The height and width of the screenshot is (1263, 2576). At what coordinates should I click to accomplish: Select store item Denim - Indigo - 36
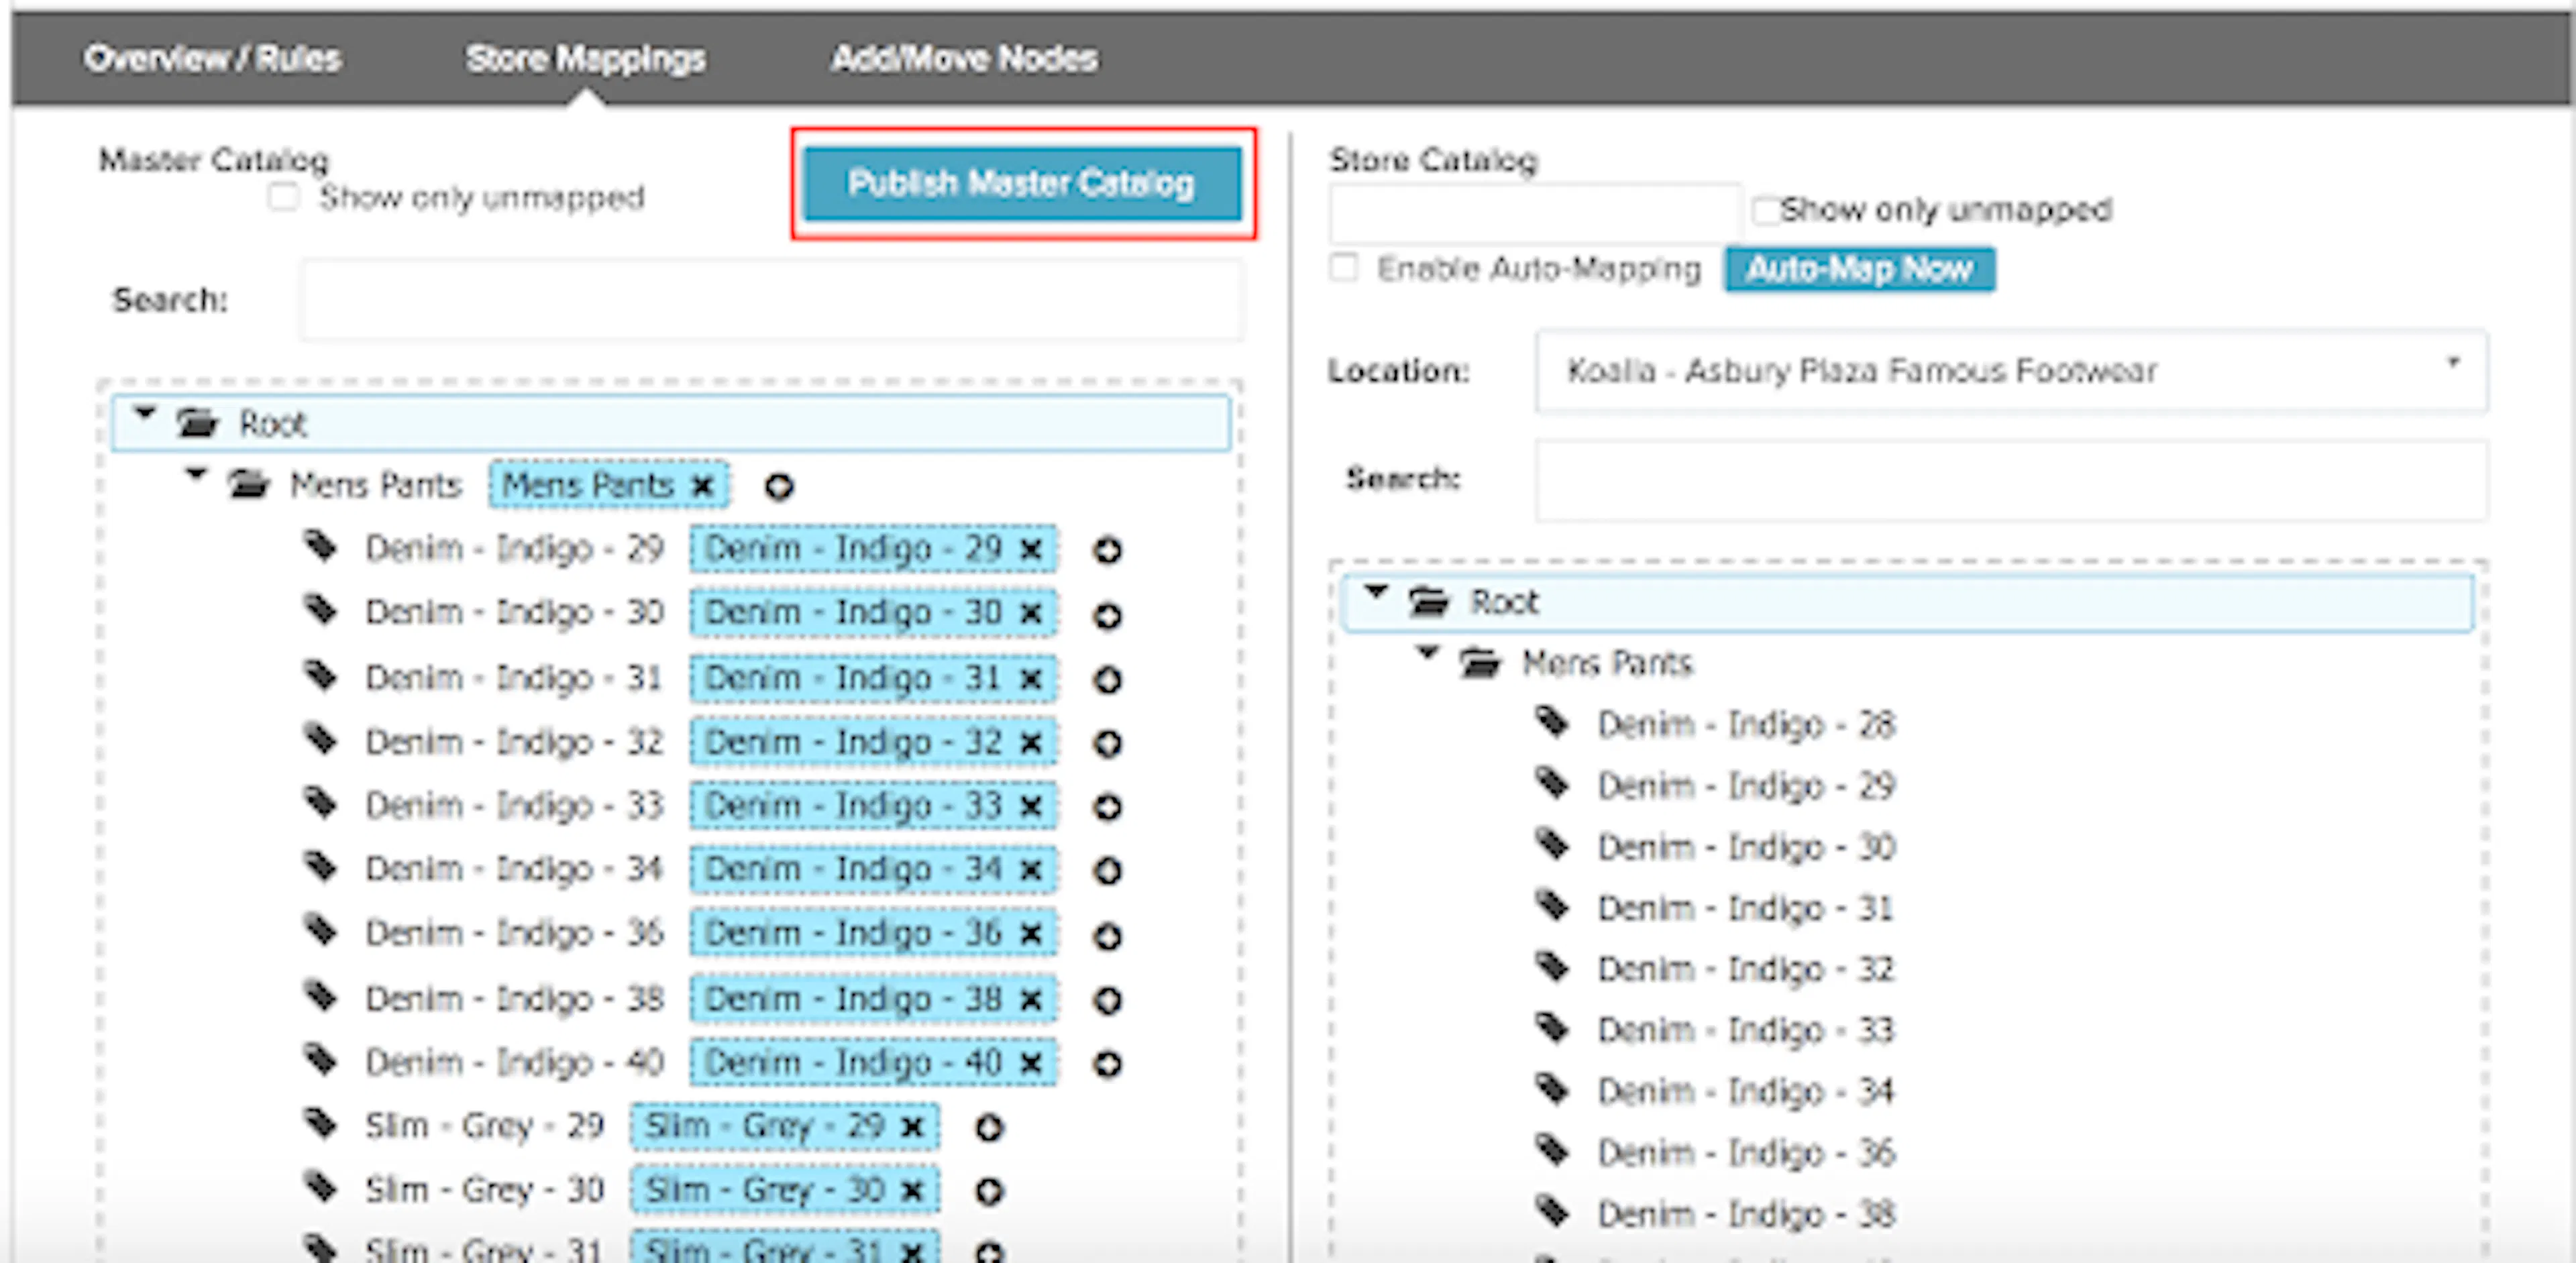(1746, 1154)
